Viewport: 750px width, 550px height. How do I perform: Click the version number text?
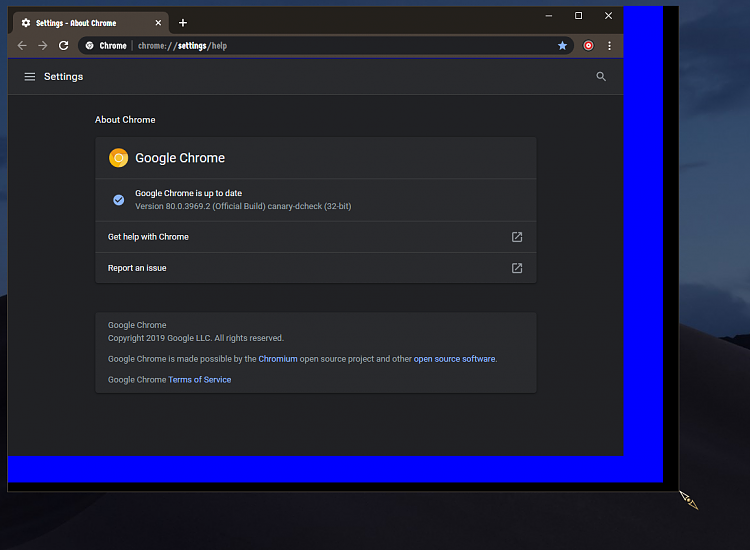tap(243, 206)
